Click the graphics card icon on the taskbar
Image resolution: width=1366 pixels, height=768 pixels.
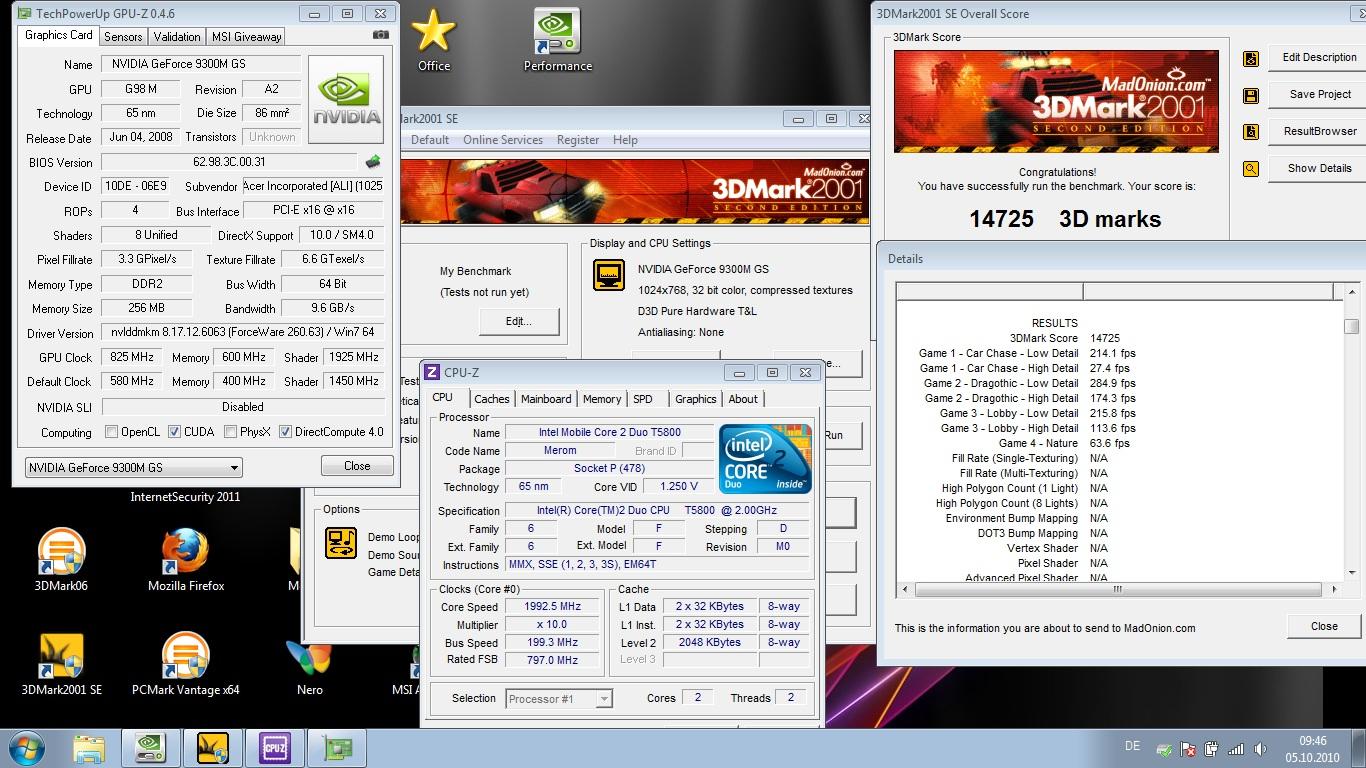[337, 748]
